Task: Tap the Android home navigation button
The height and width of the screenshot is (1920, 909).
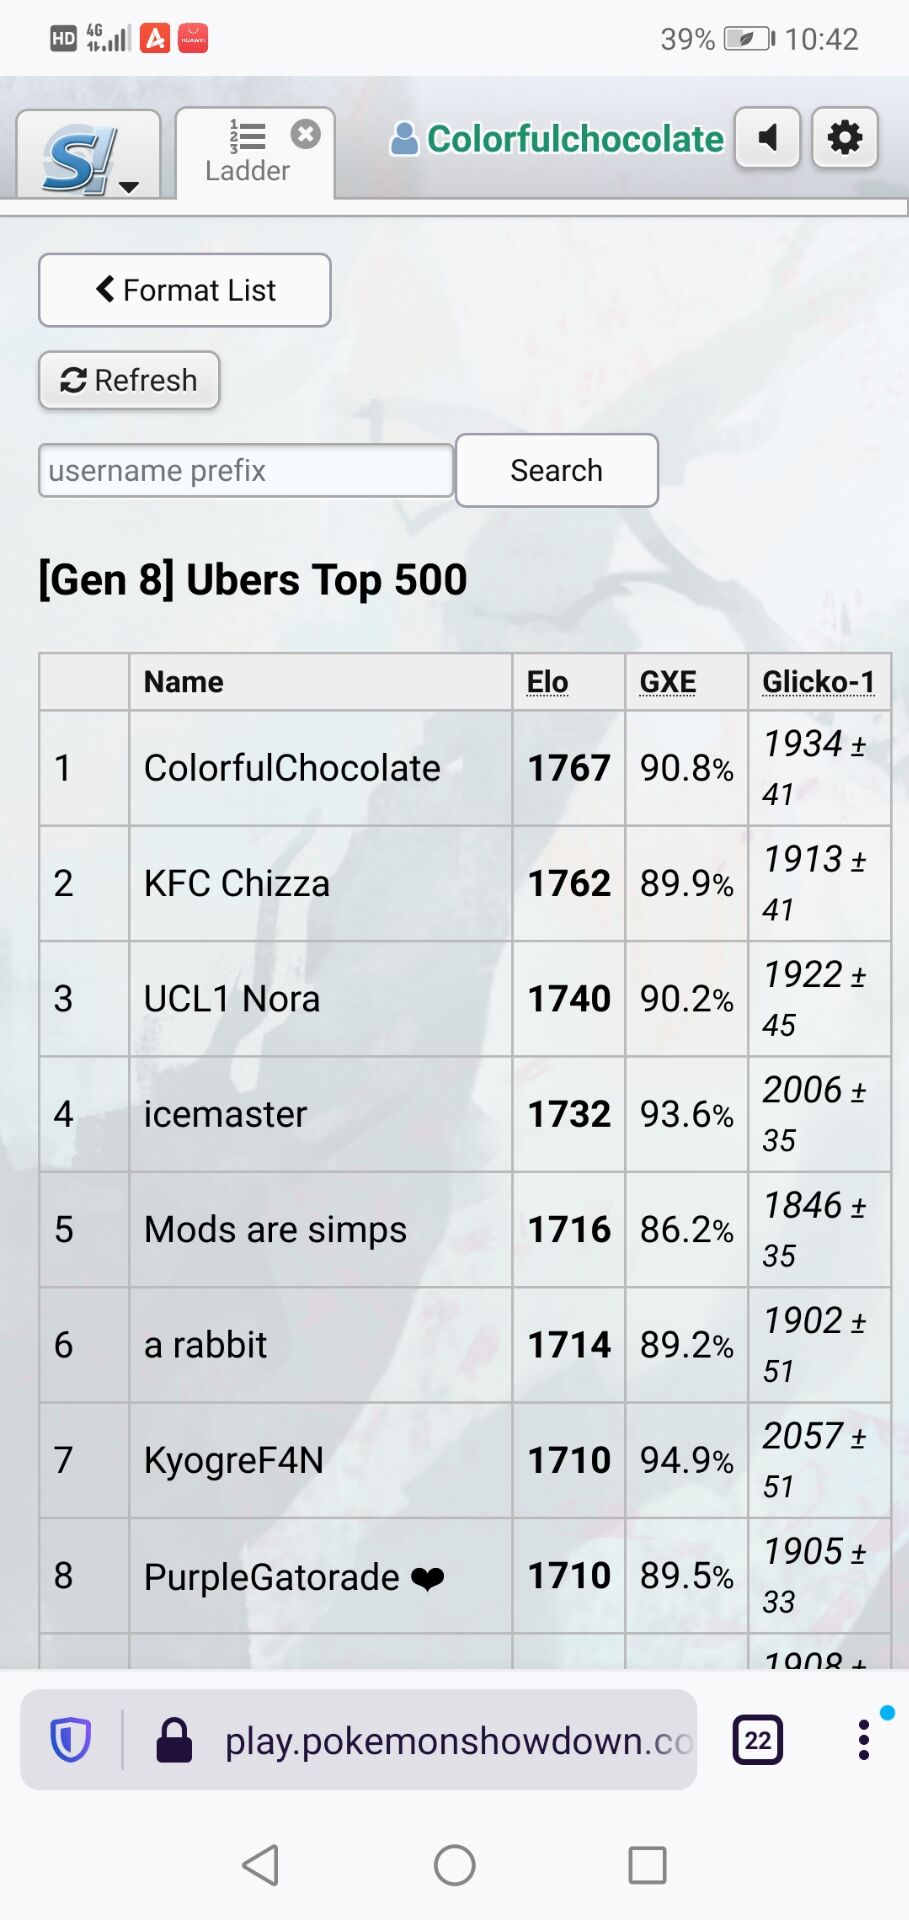Action: tap(455, 1865)
